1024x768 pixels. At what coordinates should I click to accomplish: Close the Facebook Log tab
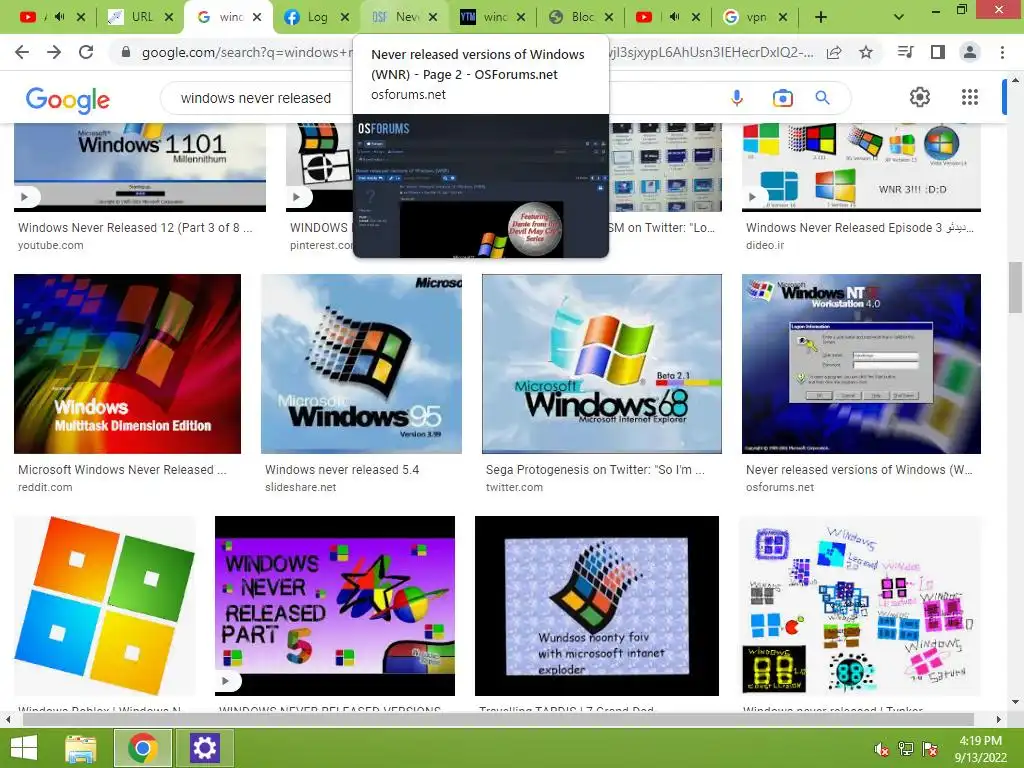click(345, 17)
